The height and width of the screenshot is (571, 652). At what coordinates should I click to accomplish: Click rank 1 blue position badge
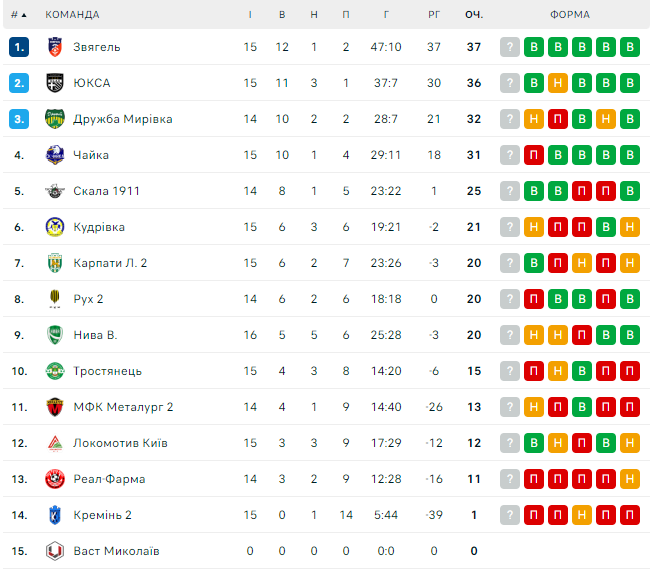click(x=19, y=47)
